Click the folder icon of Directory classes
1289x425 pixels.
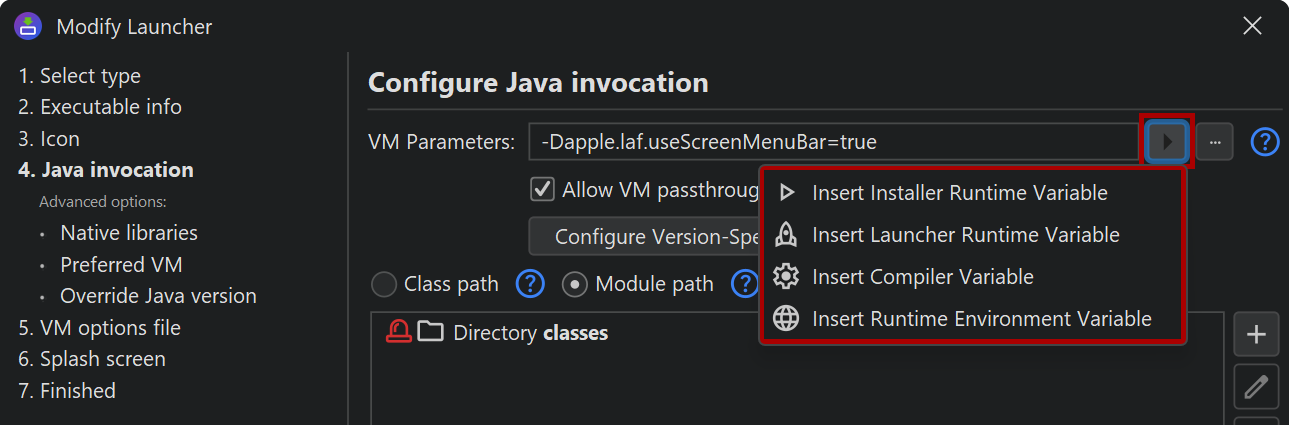click(431, 332)
